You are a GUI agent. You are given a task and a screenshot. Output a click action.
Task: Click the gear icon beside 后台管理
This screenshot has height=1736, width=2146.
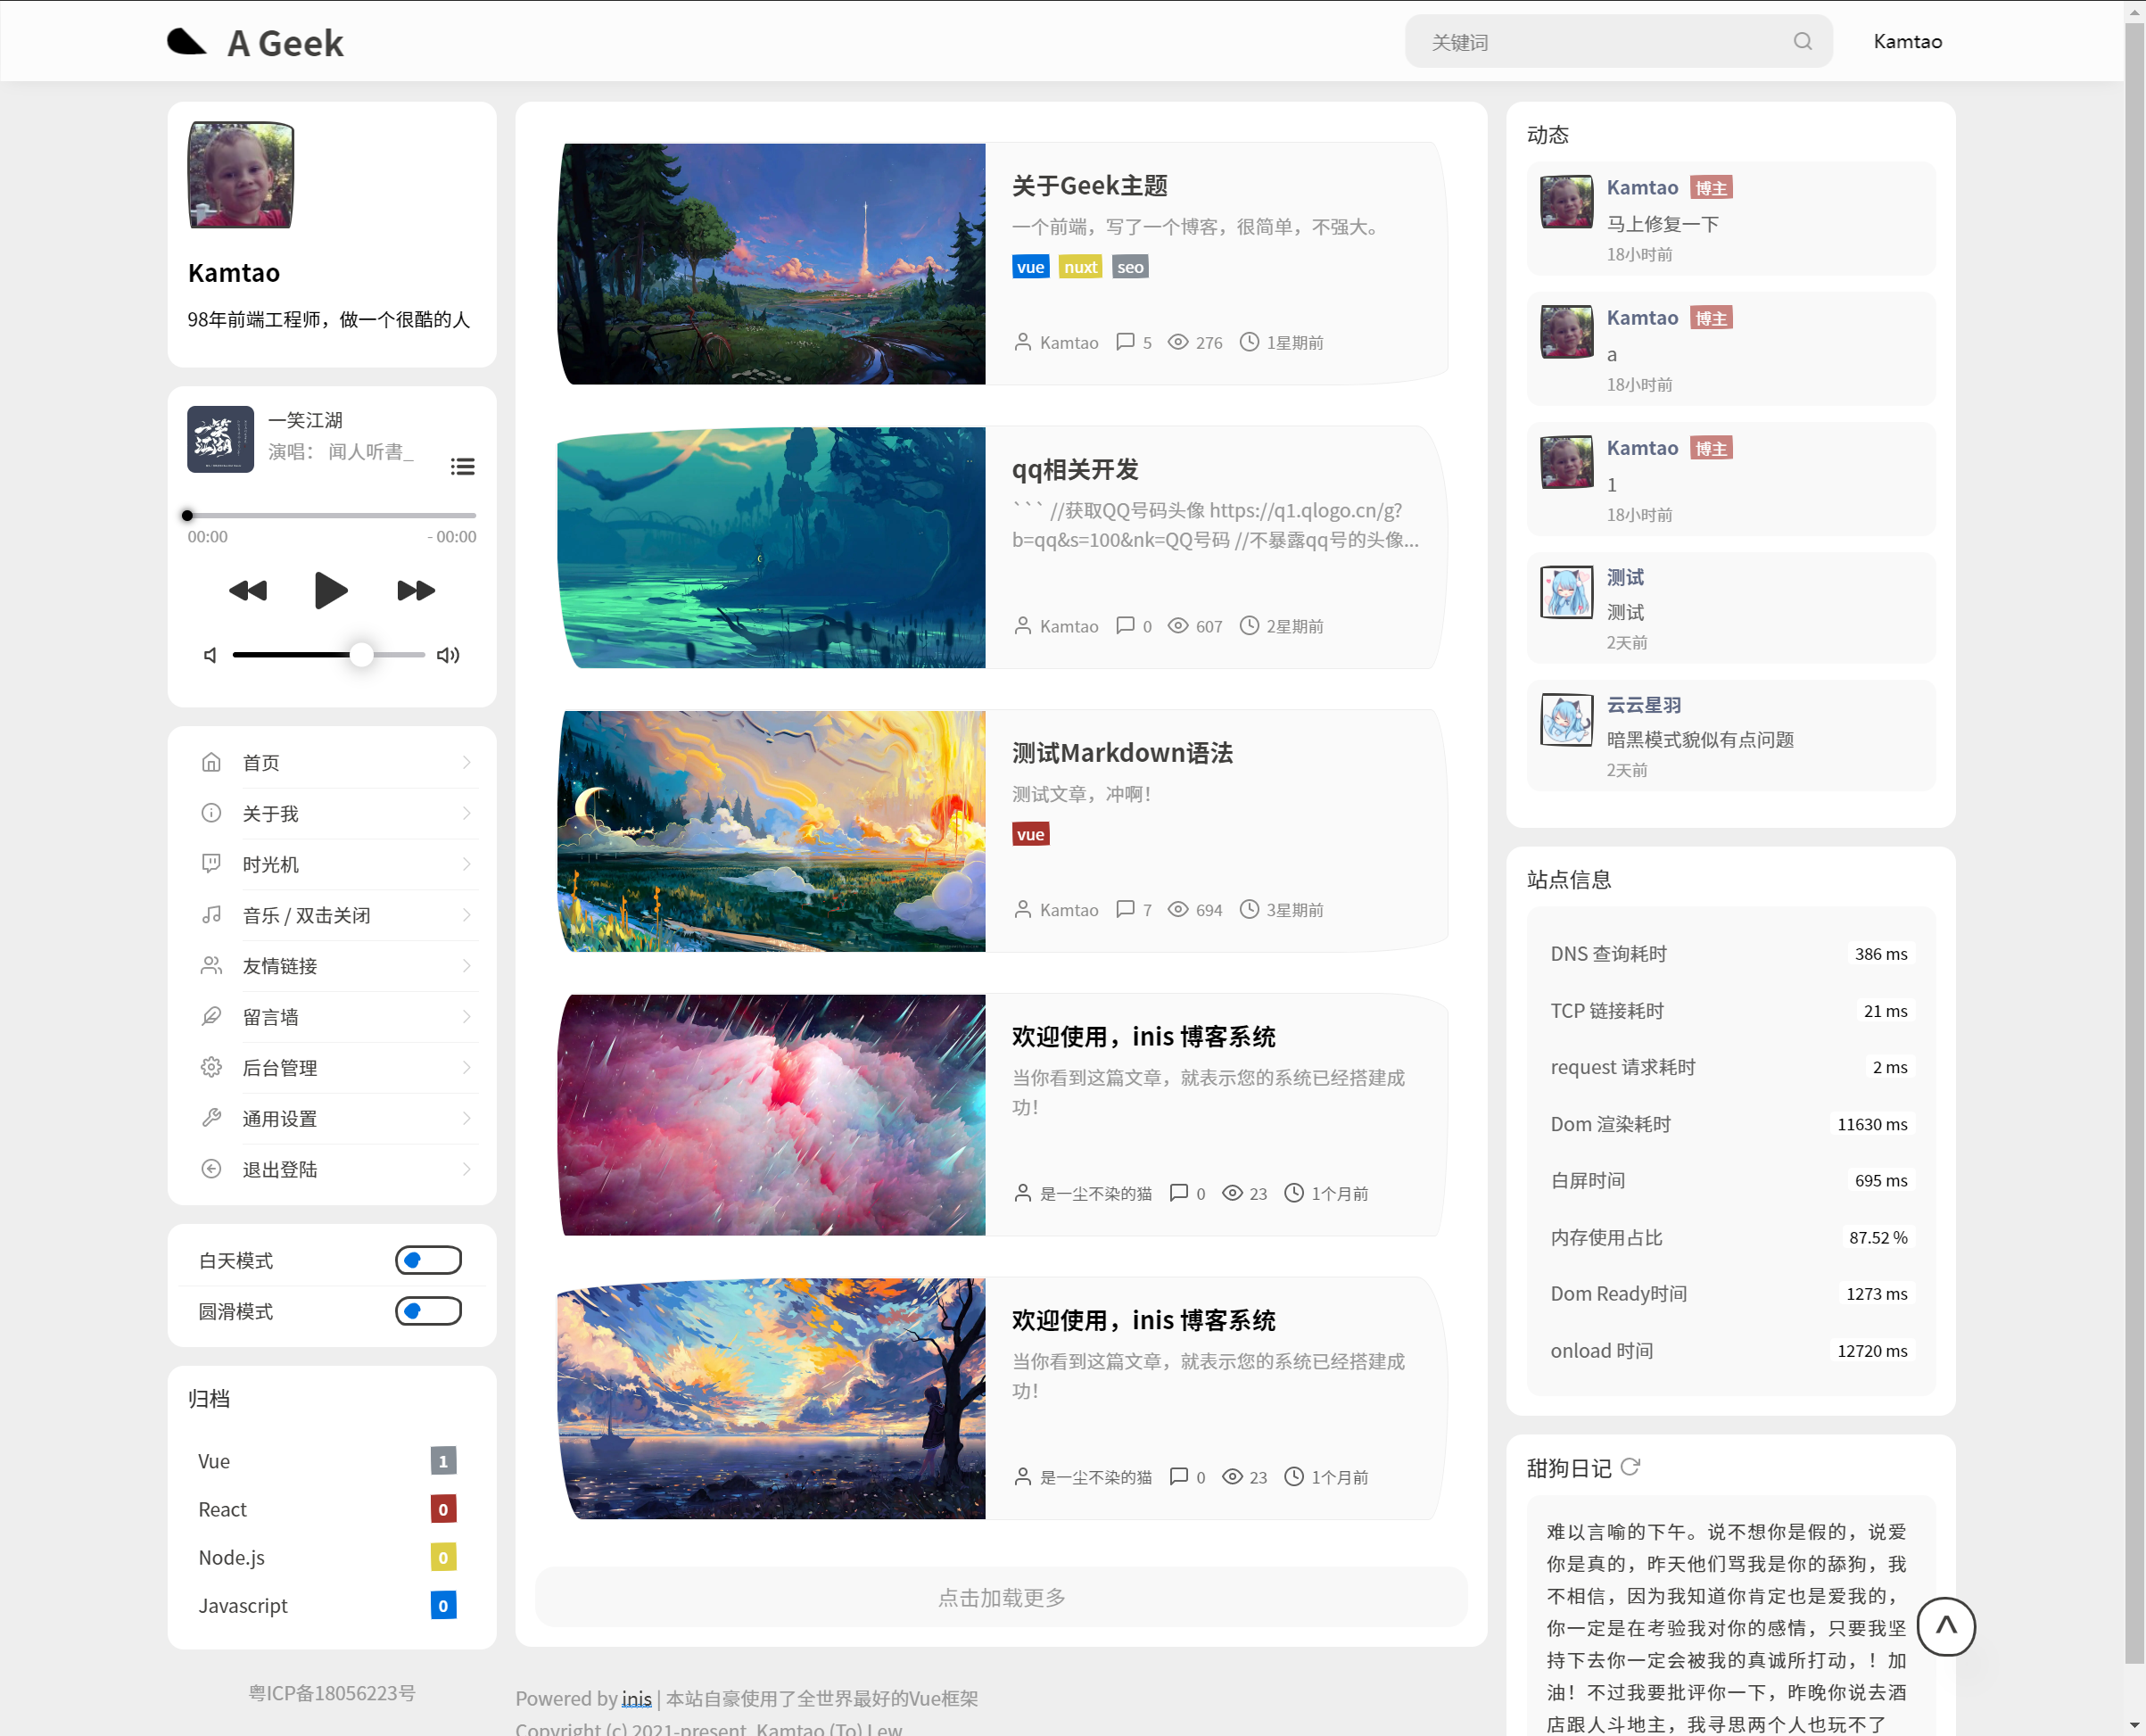coord(211,1068)
